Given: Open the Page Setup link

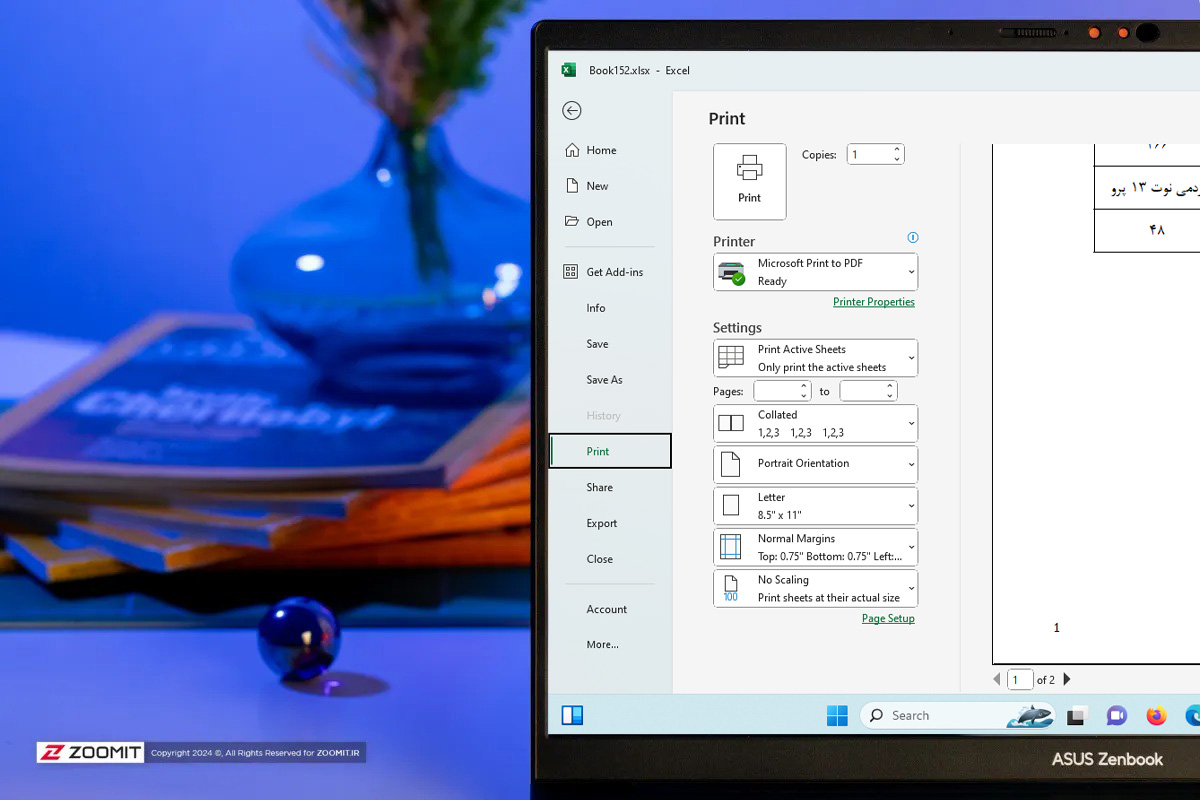Looking at the screenshot, I should click(888, 619).
